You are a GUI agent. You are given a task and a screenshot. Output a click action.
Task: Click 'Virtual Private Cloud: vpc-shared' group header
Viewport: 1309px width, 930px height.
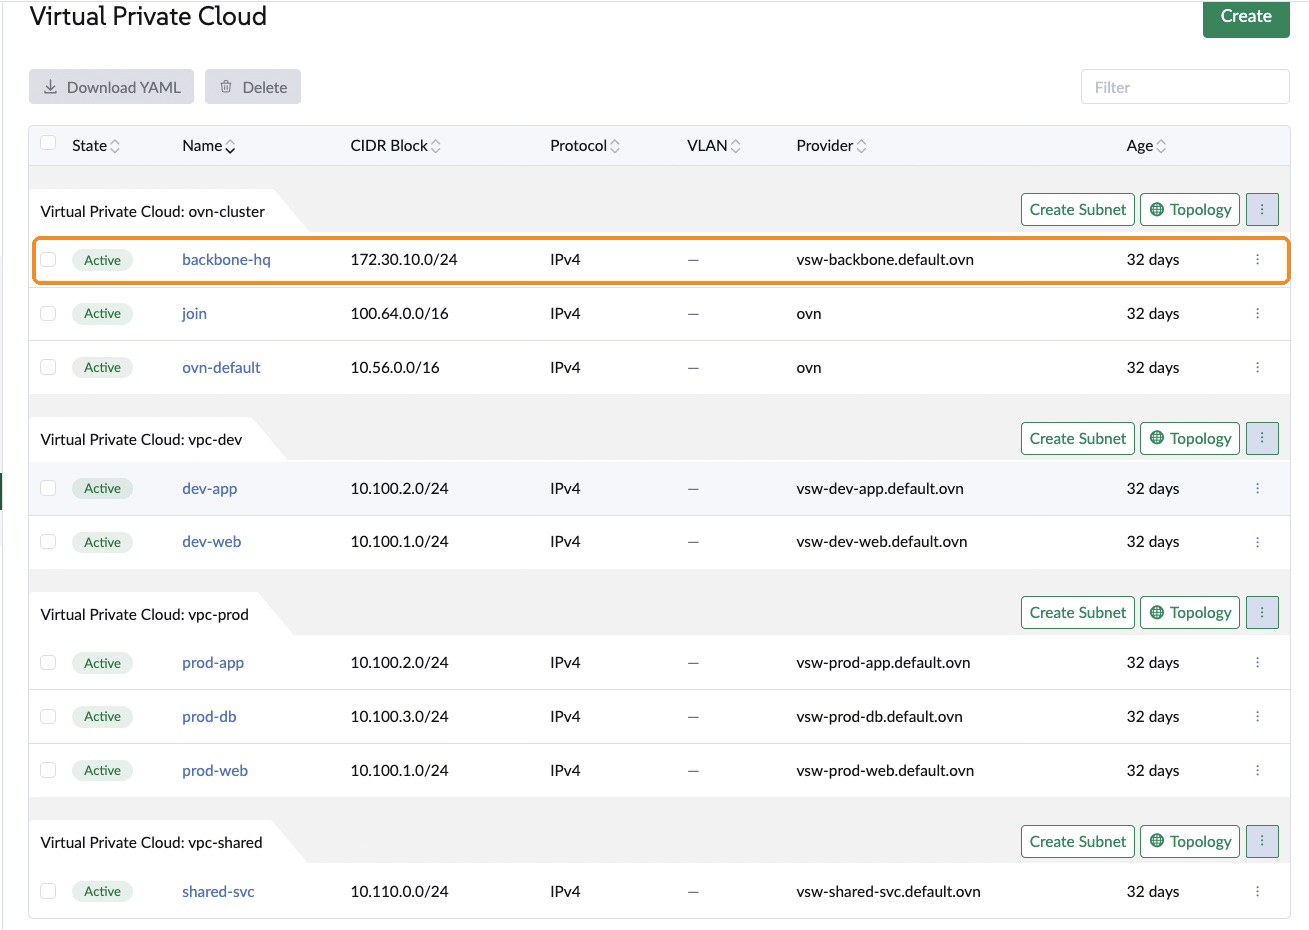(x=151, y=843)
